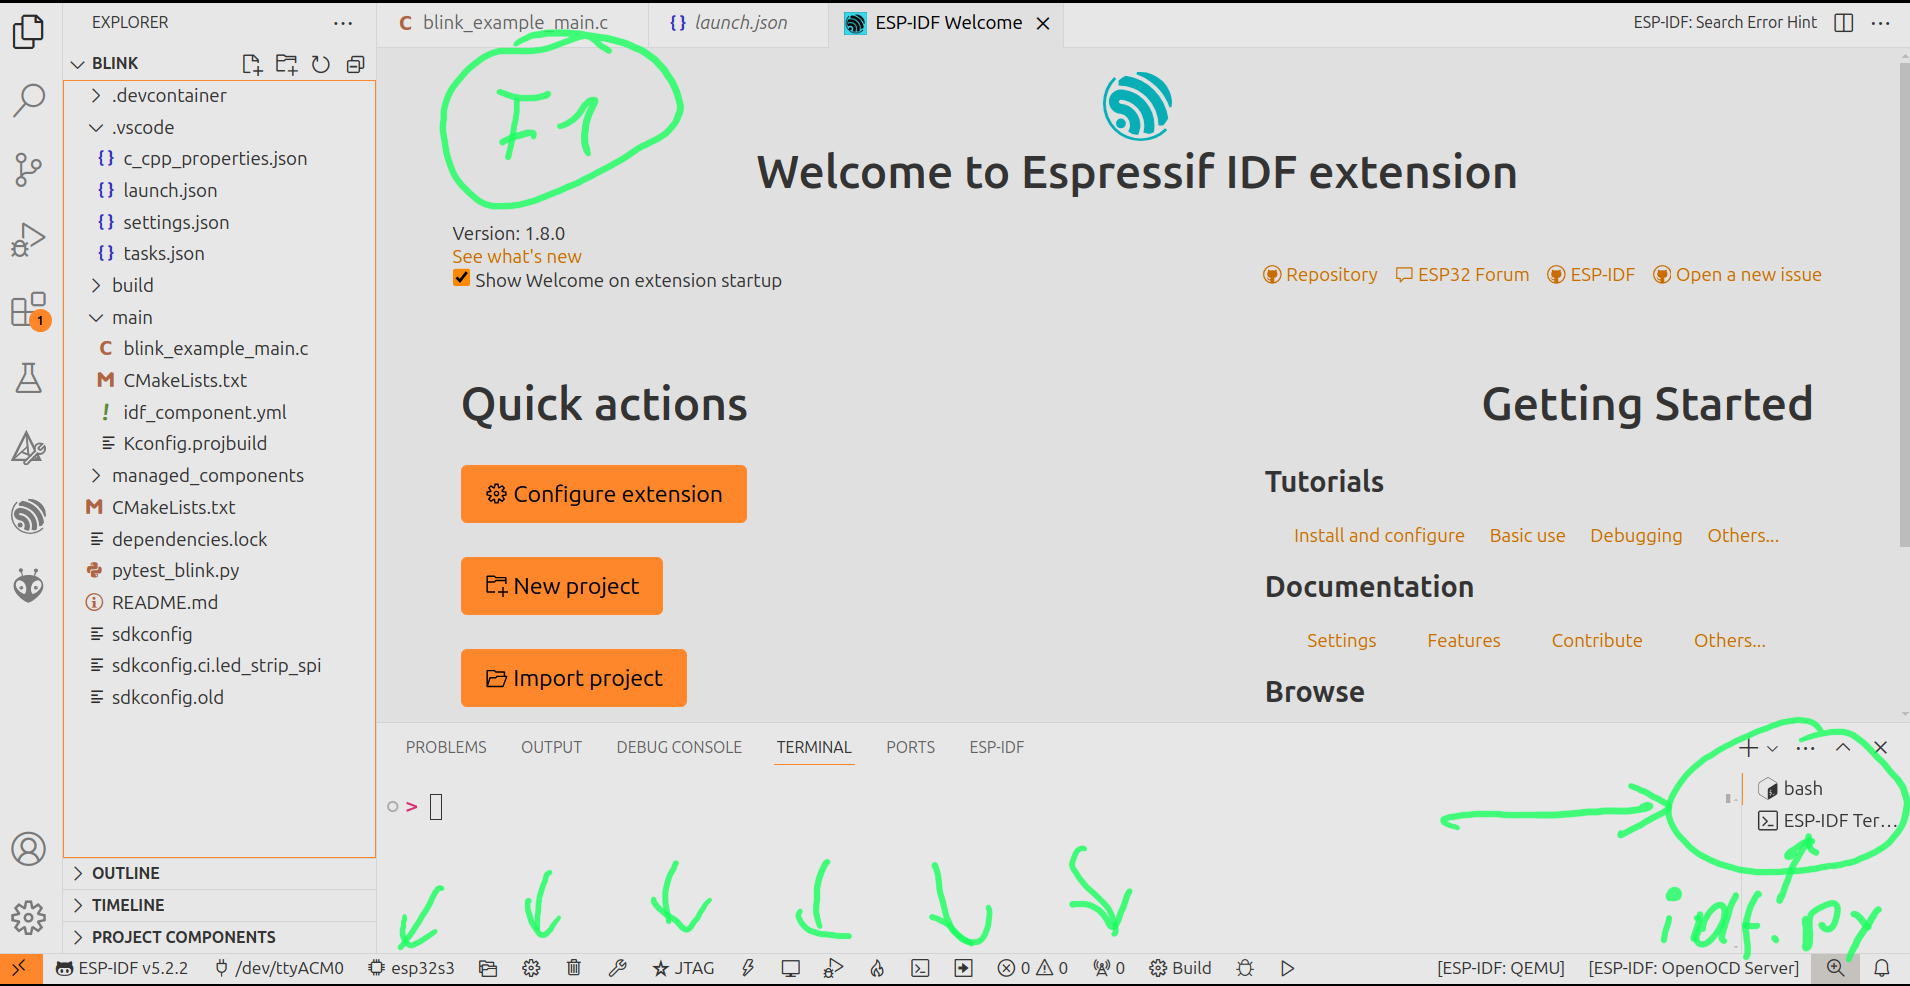
Task: Click the welcome page vertical scrollbar
Action: pos(1903,300)
